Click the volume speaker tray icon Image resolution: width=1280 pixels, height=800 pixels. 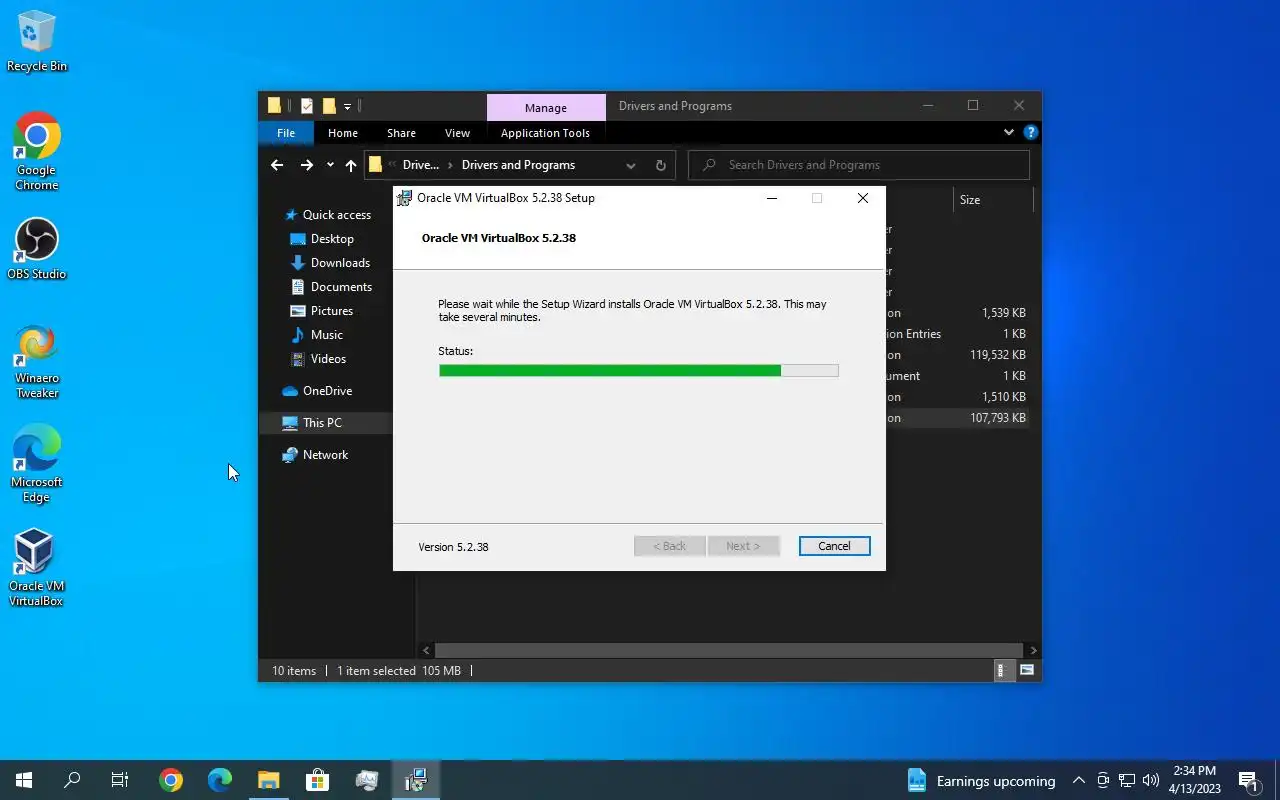[x=1151, y=780]
